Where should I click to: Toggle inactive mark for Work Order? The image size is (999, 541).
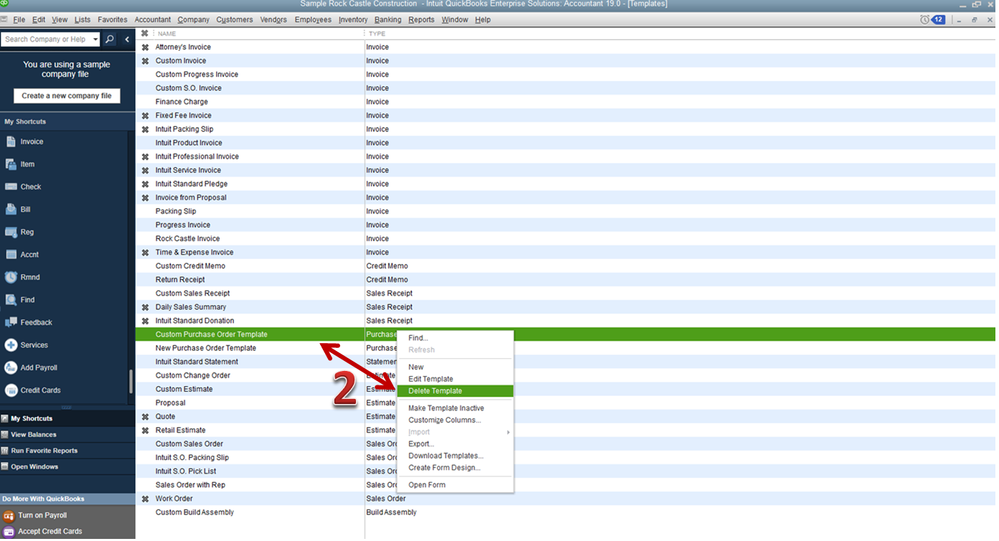145,499
